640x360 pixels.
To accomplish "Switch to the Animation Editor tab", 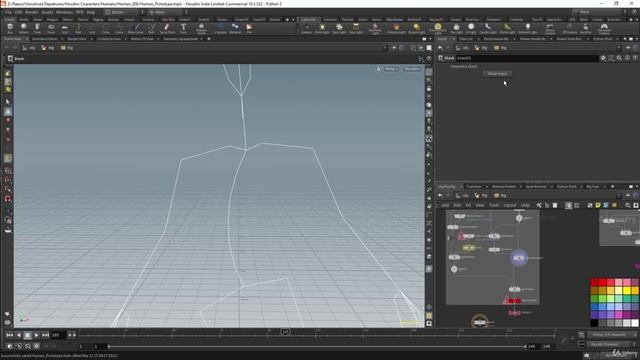I will point(44,39).
